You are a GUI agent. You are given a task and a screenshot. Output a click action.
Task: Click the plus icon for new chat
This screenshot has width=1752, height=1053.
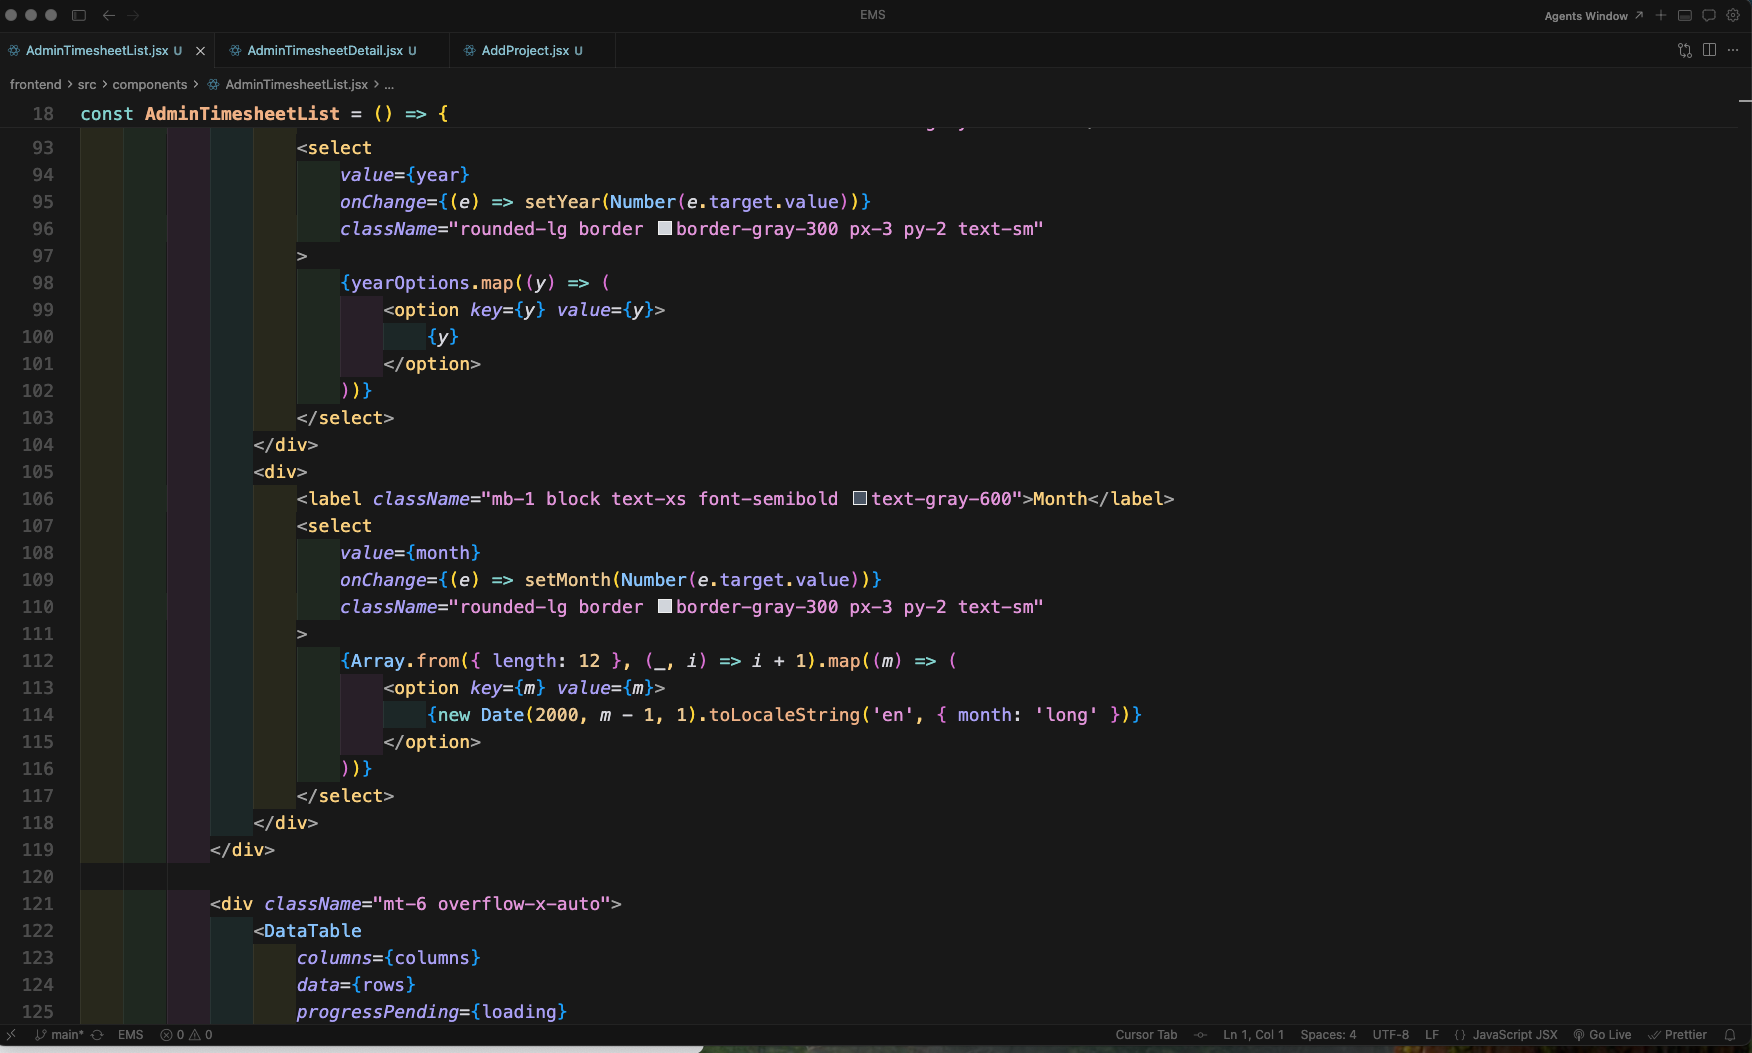pos(1661,15)
